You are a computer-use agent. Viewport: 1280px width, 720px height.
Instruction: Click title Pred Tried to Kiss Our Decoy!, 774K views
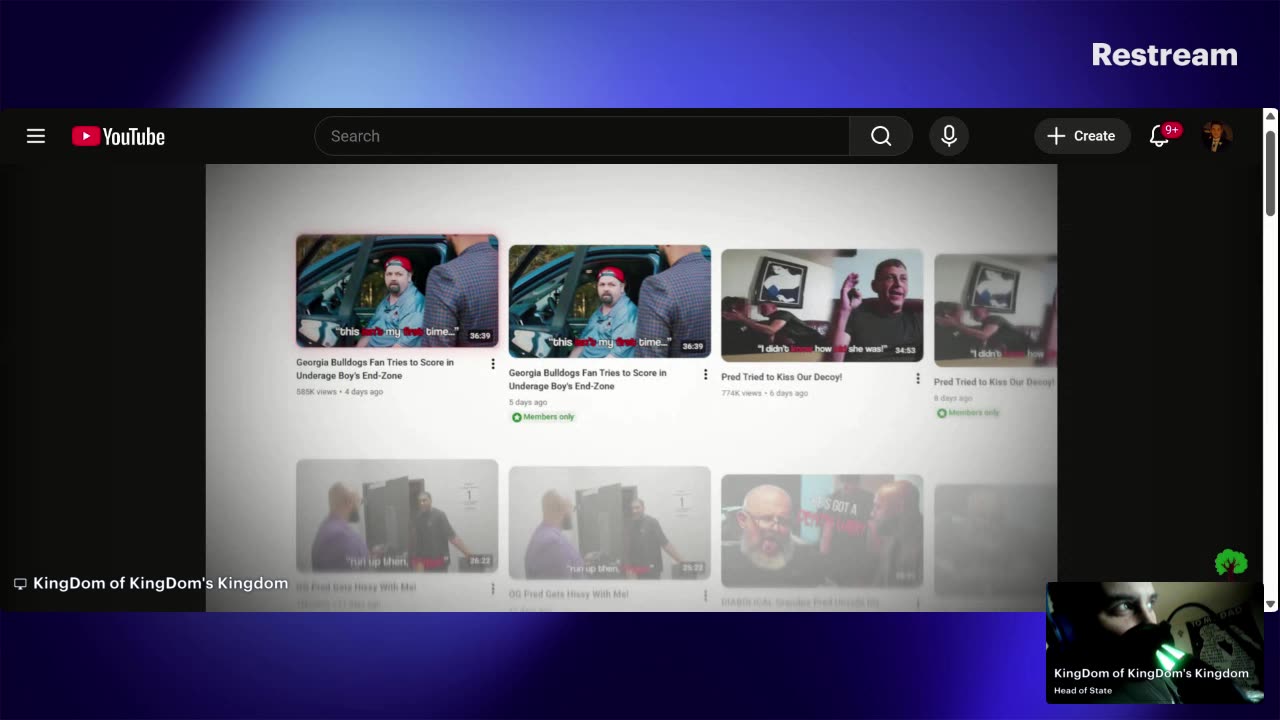(782, 377)
